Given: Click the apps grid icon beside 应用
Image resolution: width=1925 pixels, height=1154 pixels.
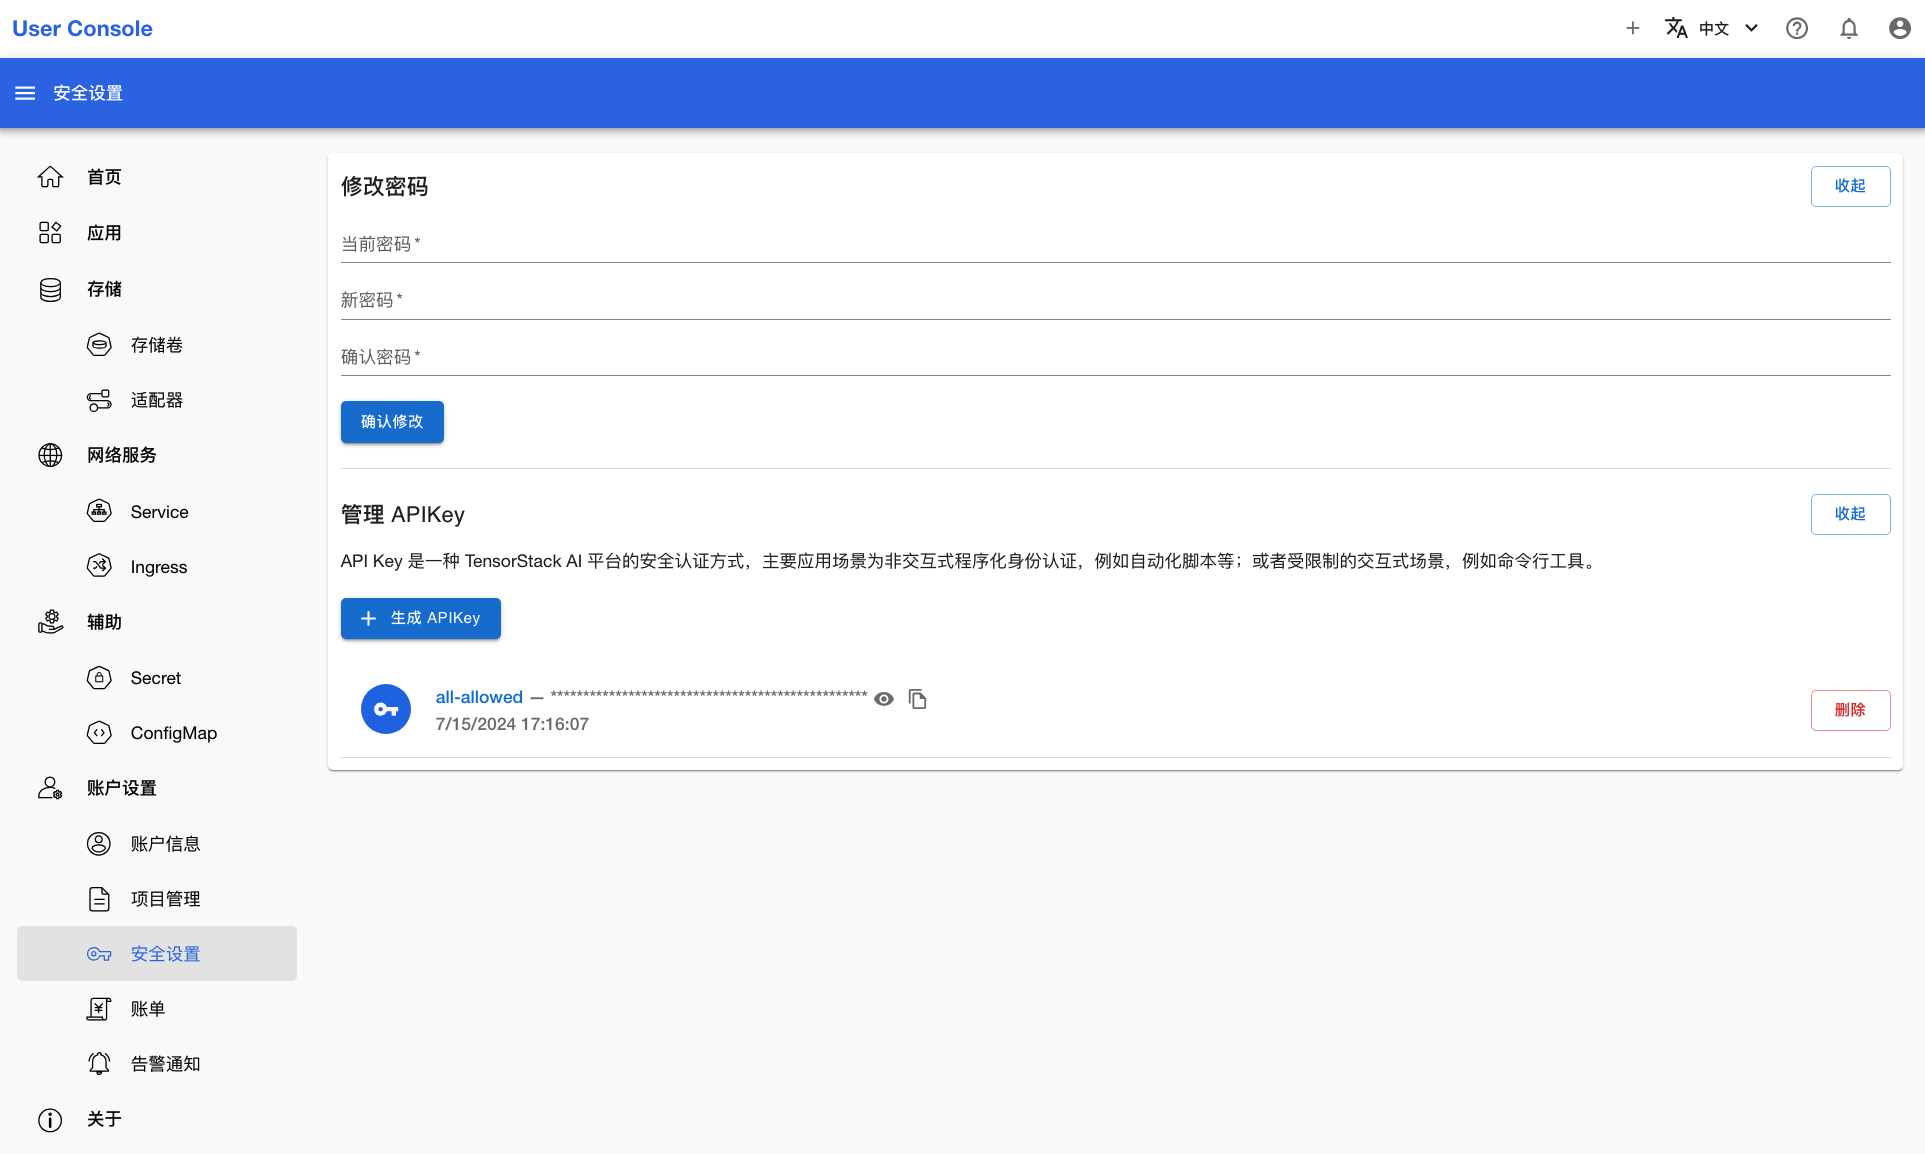Looking at the screenshot, I should (50, 233).
